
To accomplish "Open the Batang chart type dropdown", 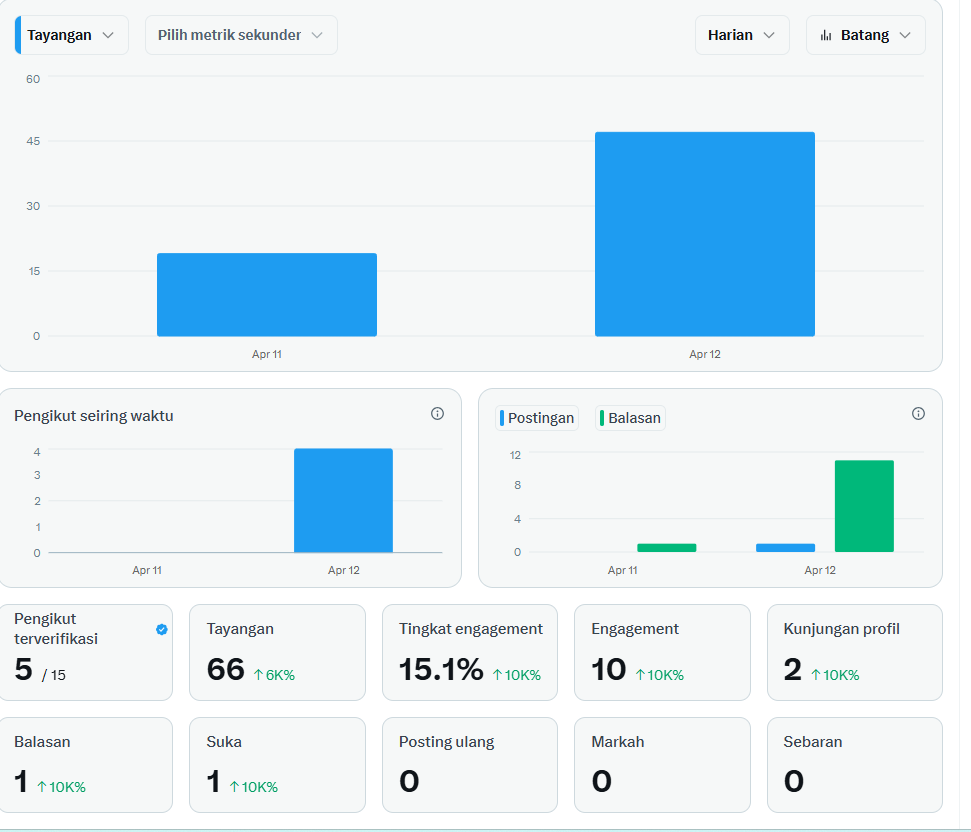I will click(x=866, y=35).
